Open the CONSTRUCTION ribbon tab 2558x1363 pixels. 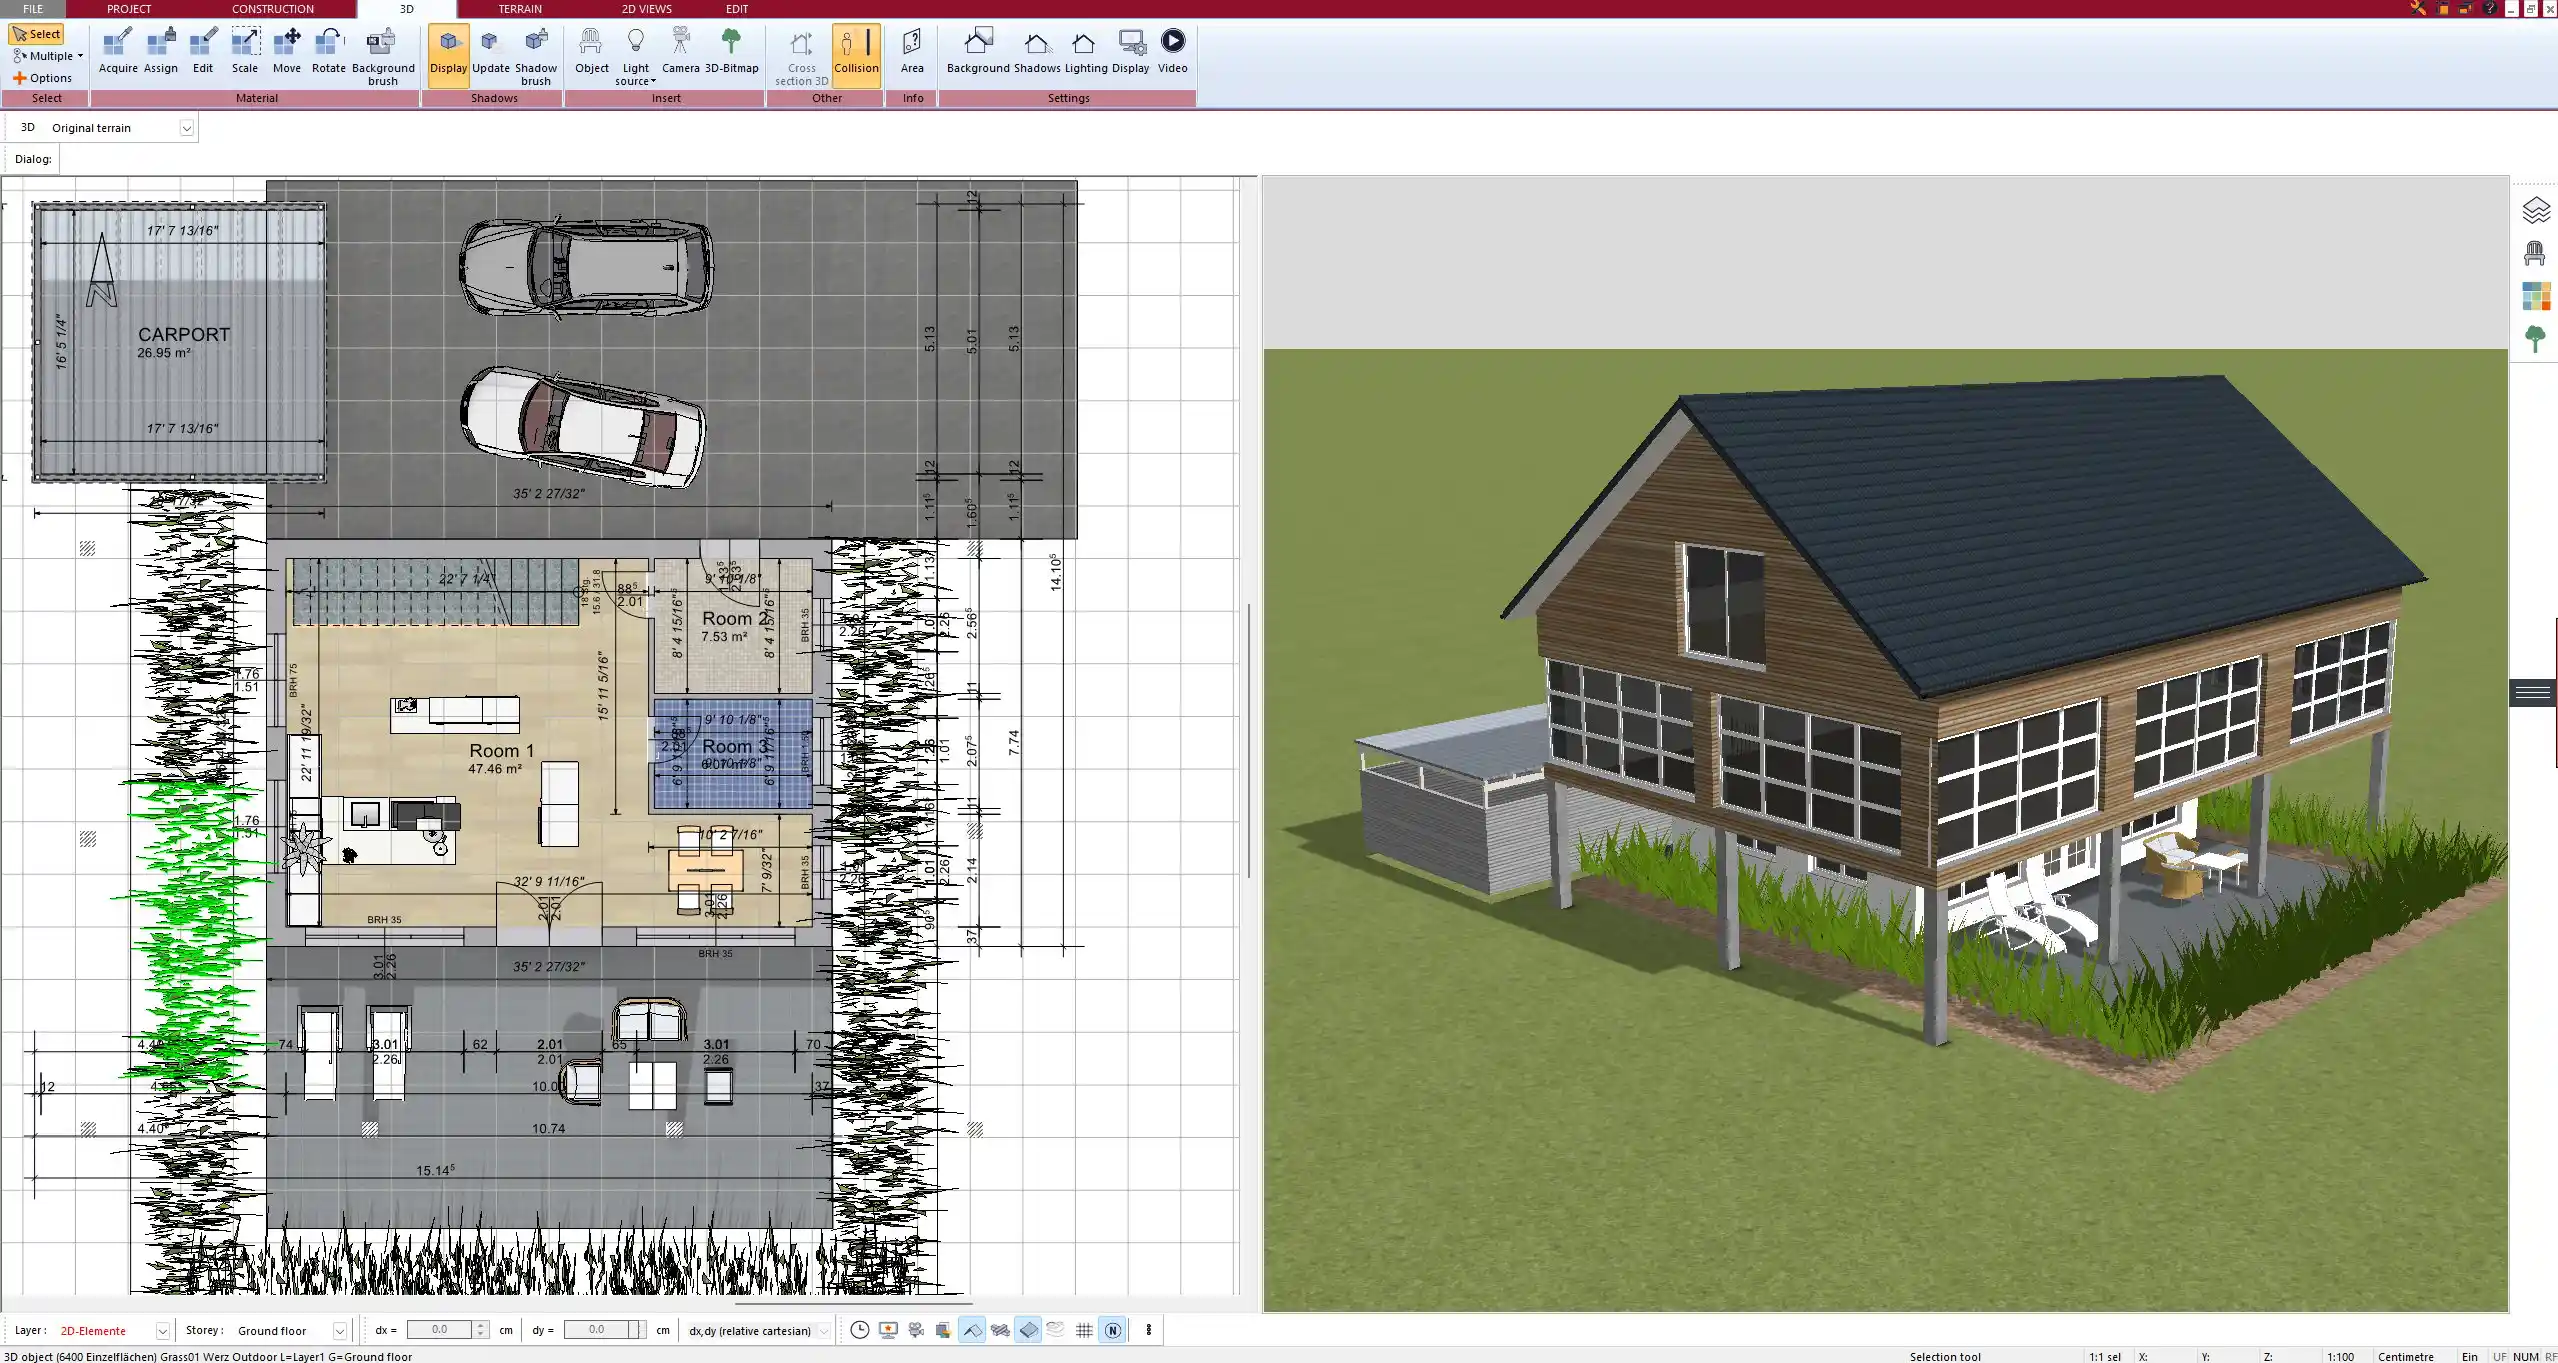click(x=272, y=9)
